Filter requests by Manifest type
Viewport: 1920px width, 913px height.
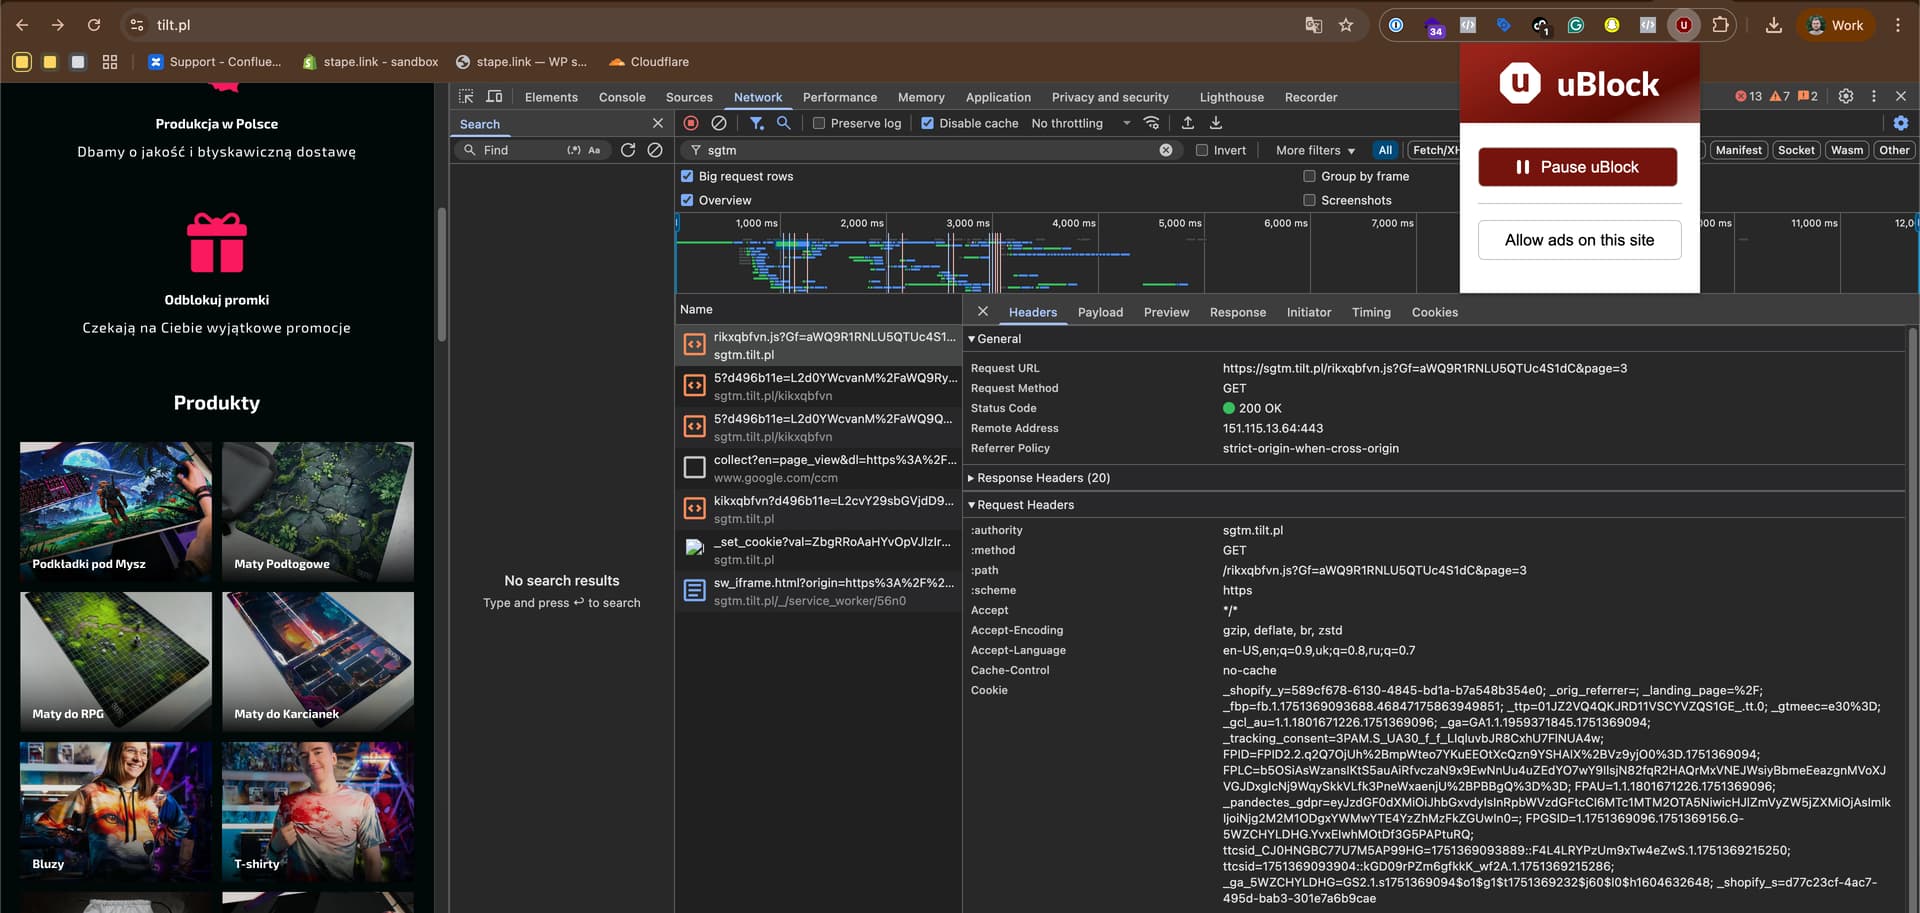1739,150
